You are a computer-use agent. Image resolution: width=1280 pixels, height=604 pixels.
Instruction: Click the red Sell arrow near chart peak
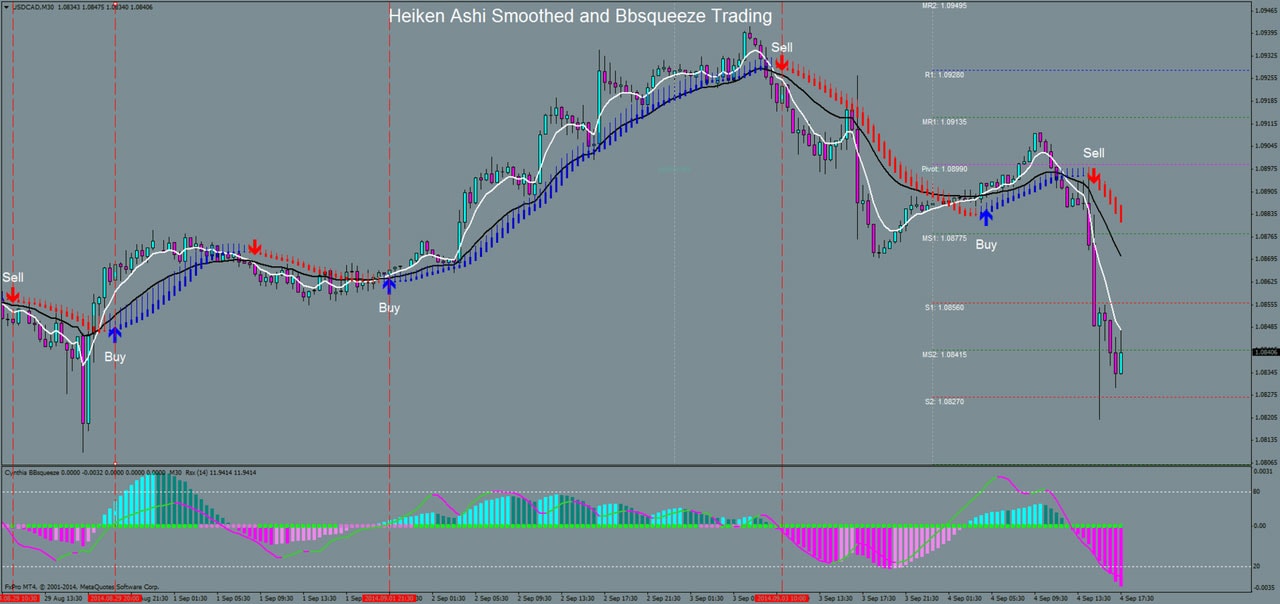pos(780,64)
